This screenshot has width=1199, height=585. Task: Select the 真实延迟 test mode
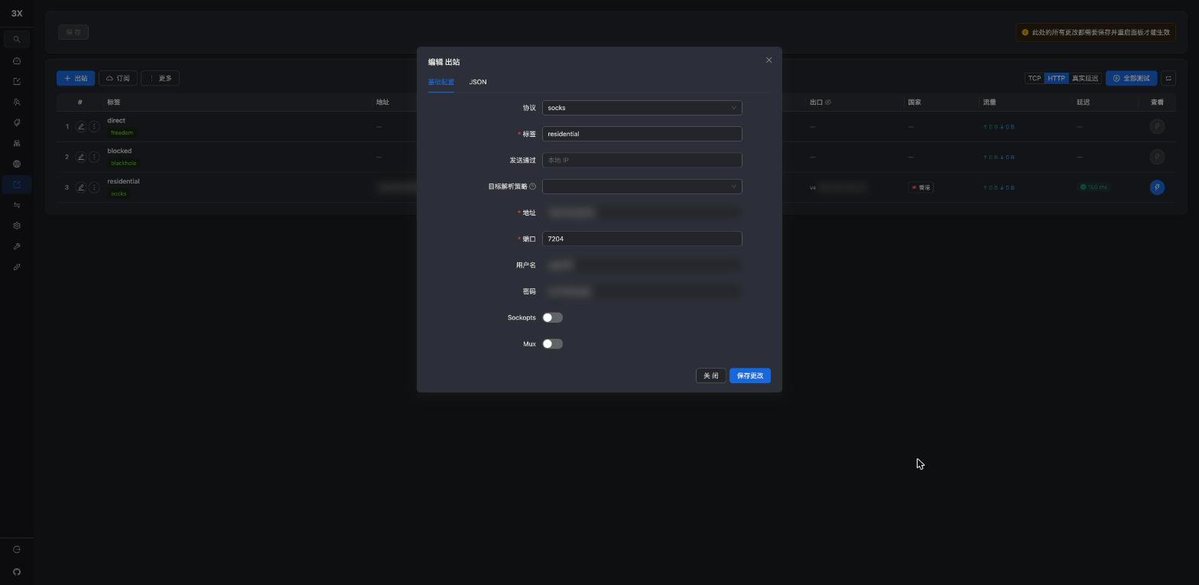1085,78
